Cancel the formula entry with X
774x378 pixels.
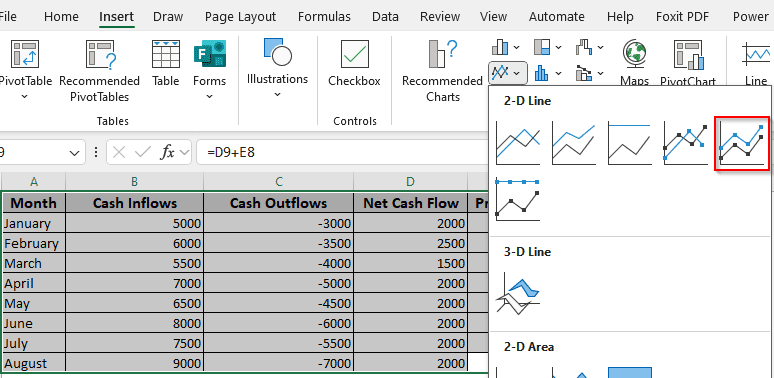pyautogui.click(x=118, y=153)
